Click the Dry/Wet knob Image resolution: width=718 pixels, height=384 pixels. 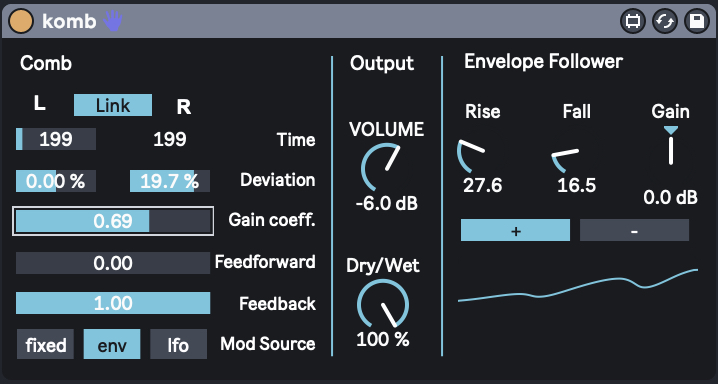click(383, 304)
